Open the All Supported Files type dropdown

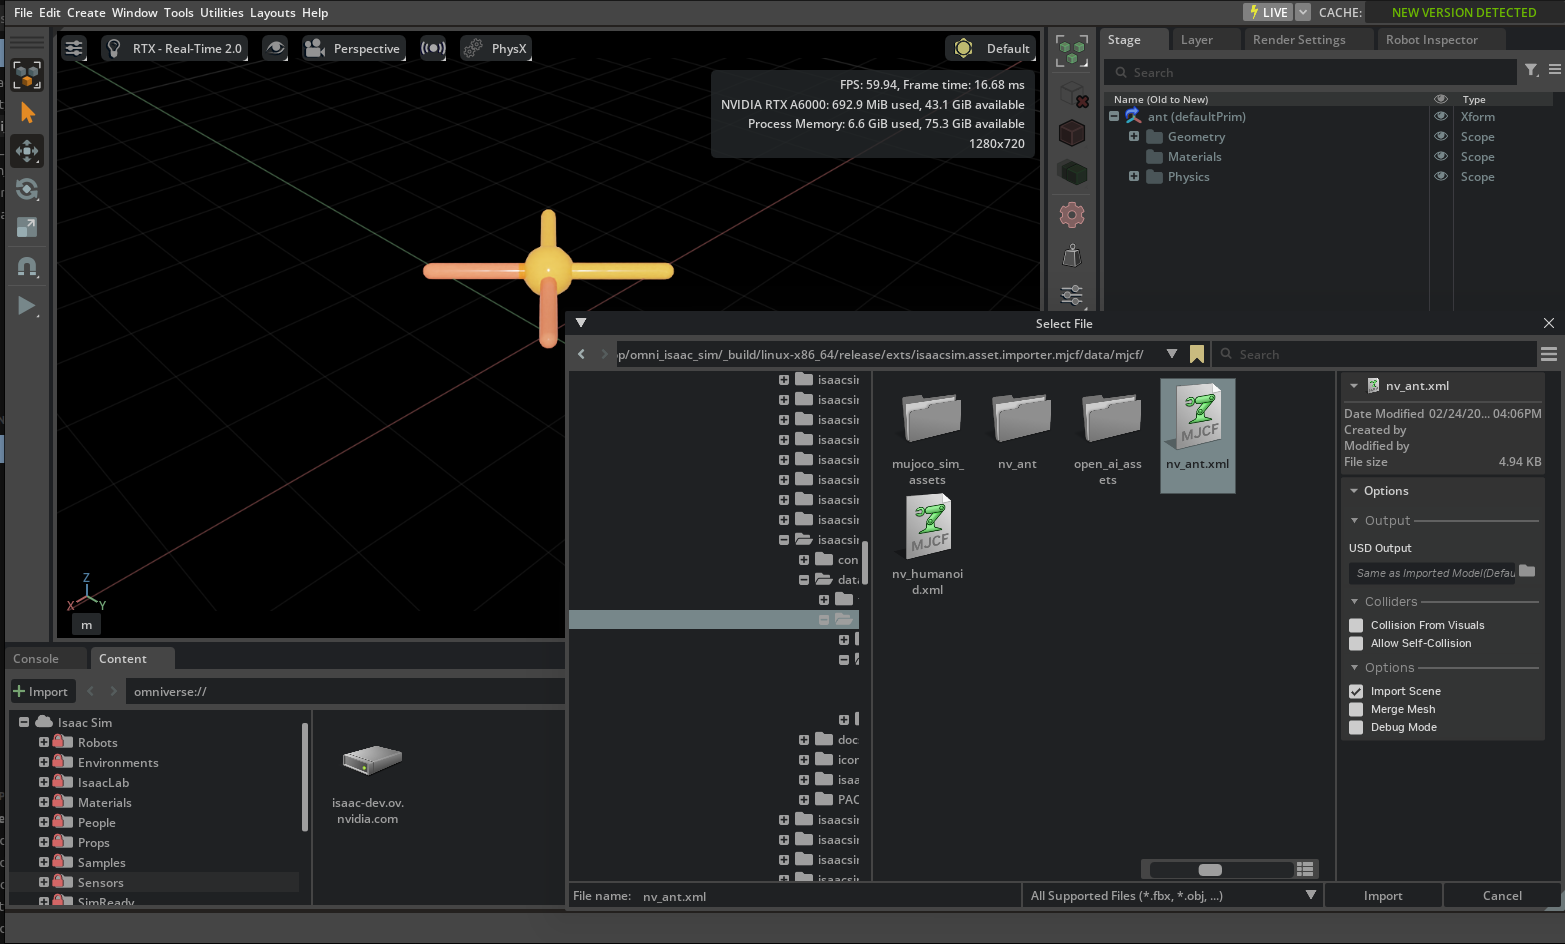[x=1172, y=896]
